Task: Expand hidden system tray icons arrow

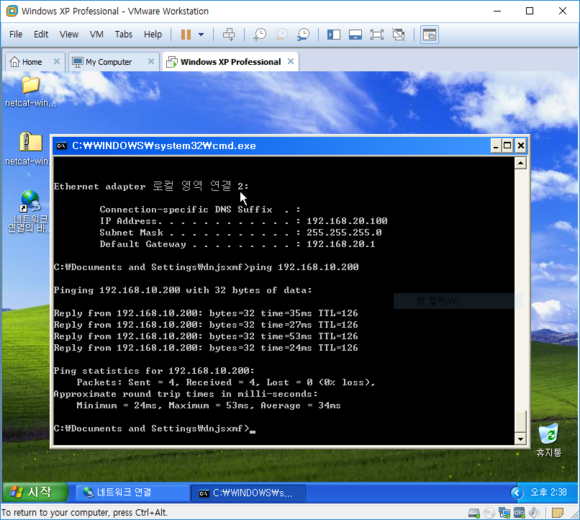Action: 517,493
